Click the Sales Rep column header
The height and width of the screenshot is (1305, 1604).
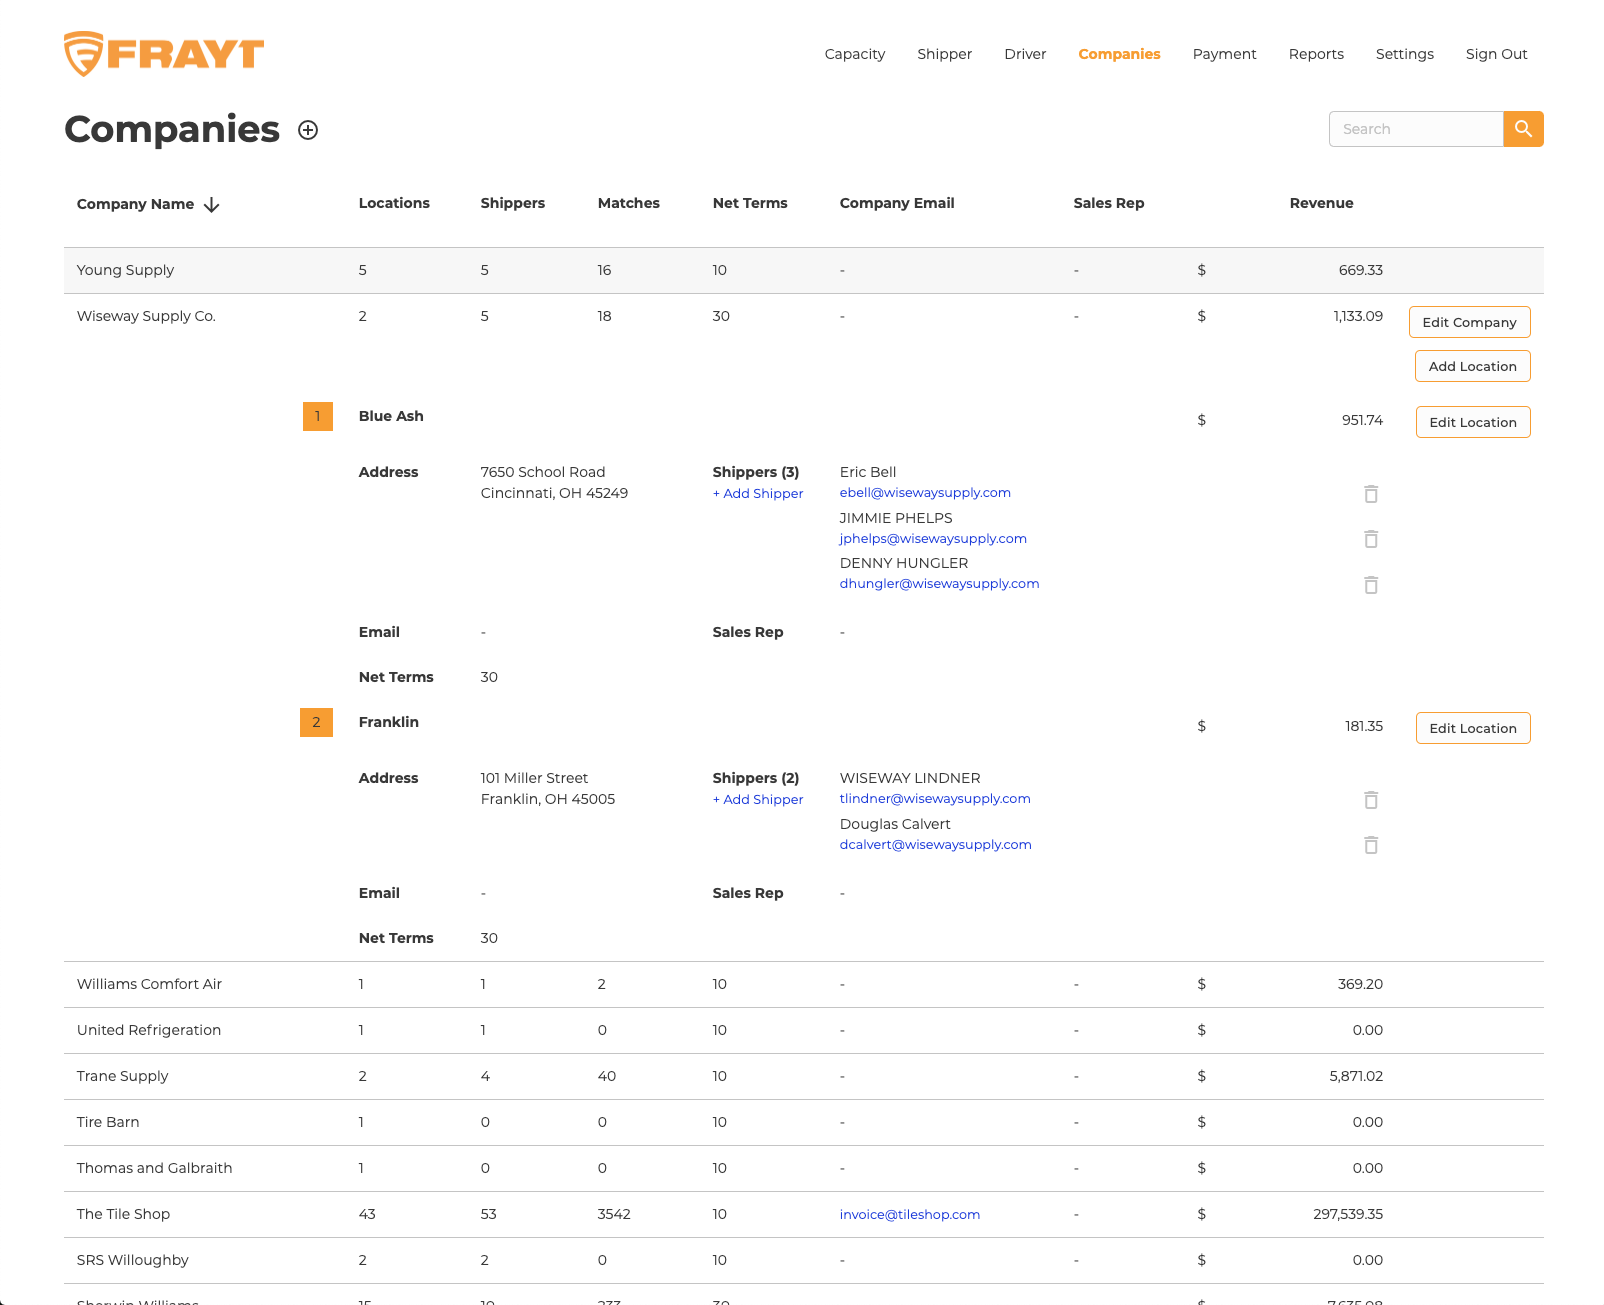(1108, 203)
